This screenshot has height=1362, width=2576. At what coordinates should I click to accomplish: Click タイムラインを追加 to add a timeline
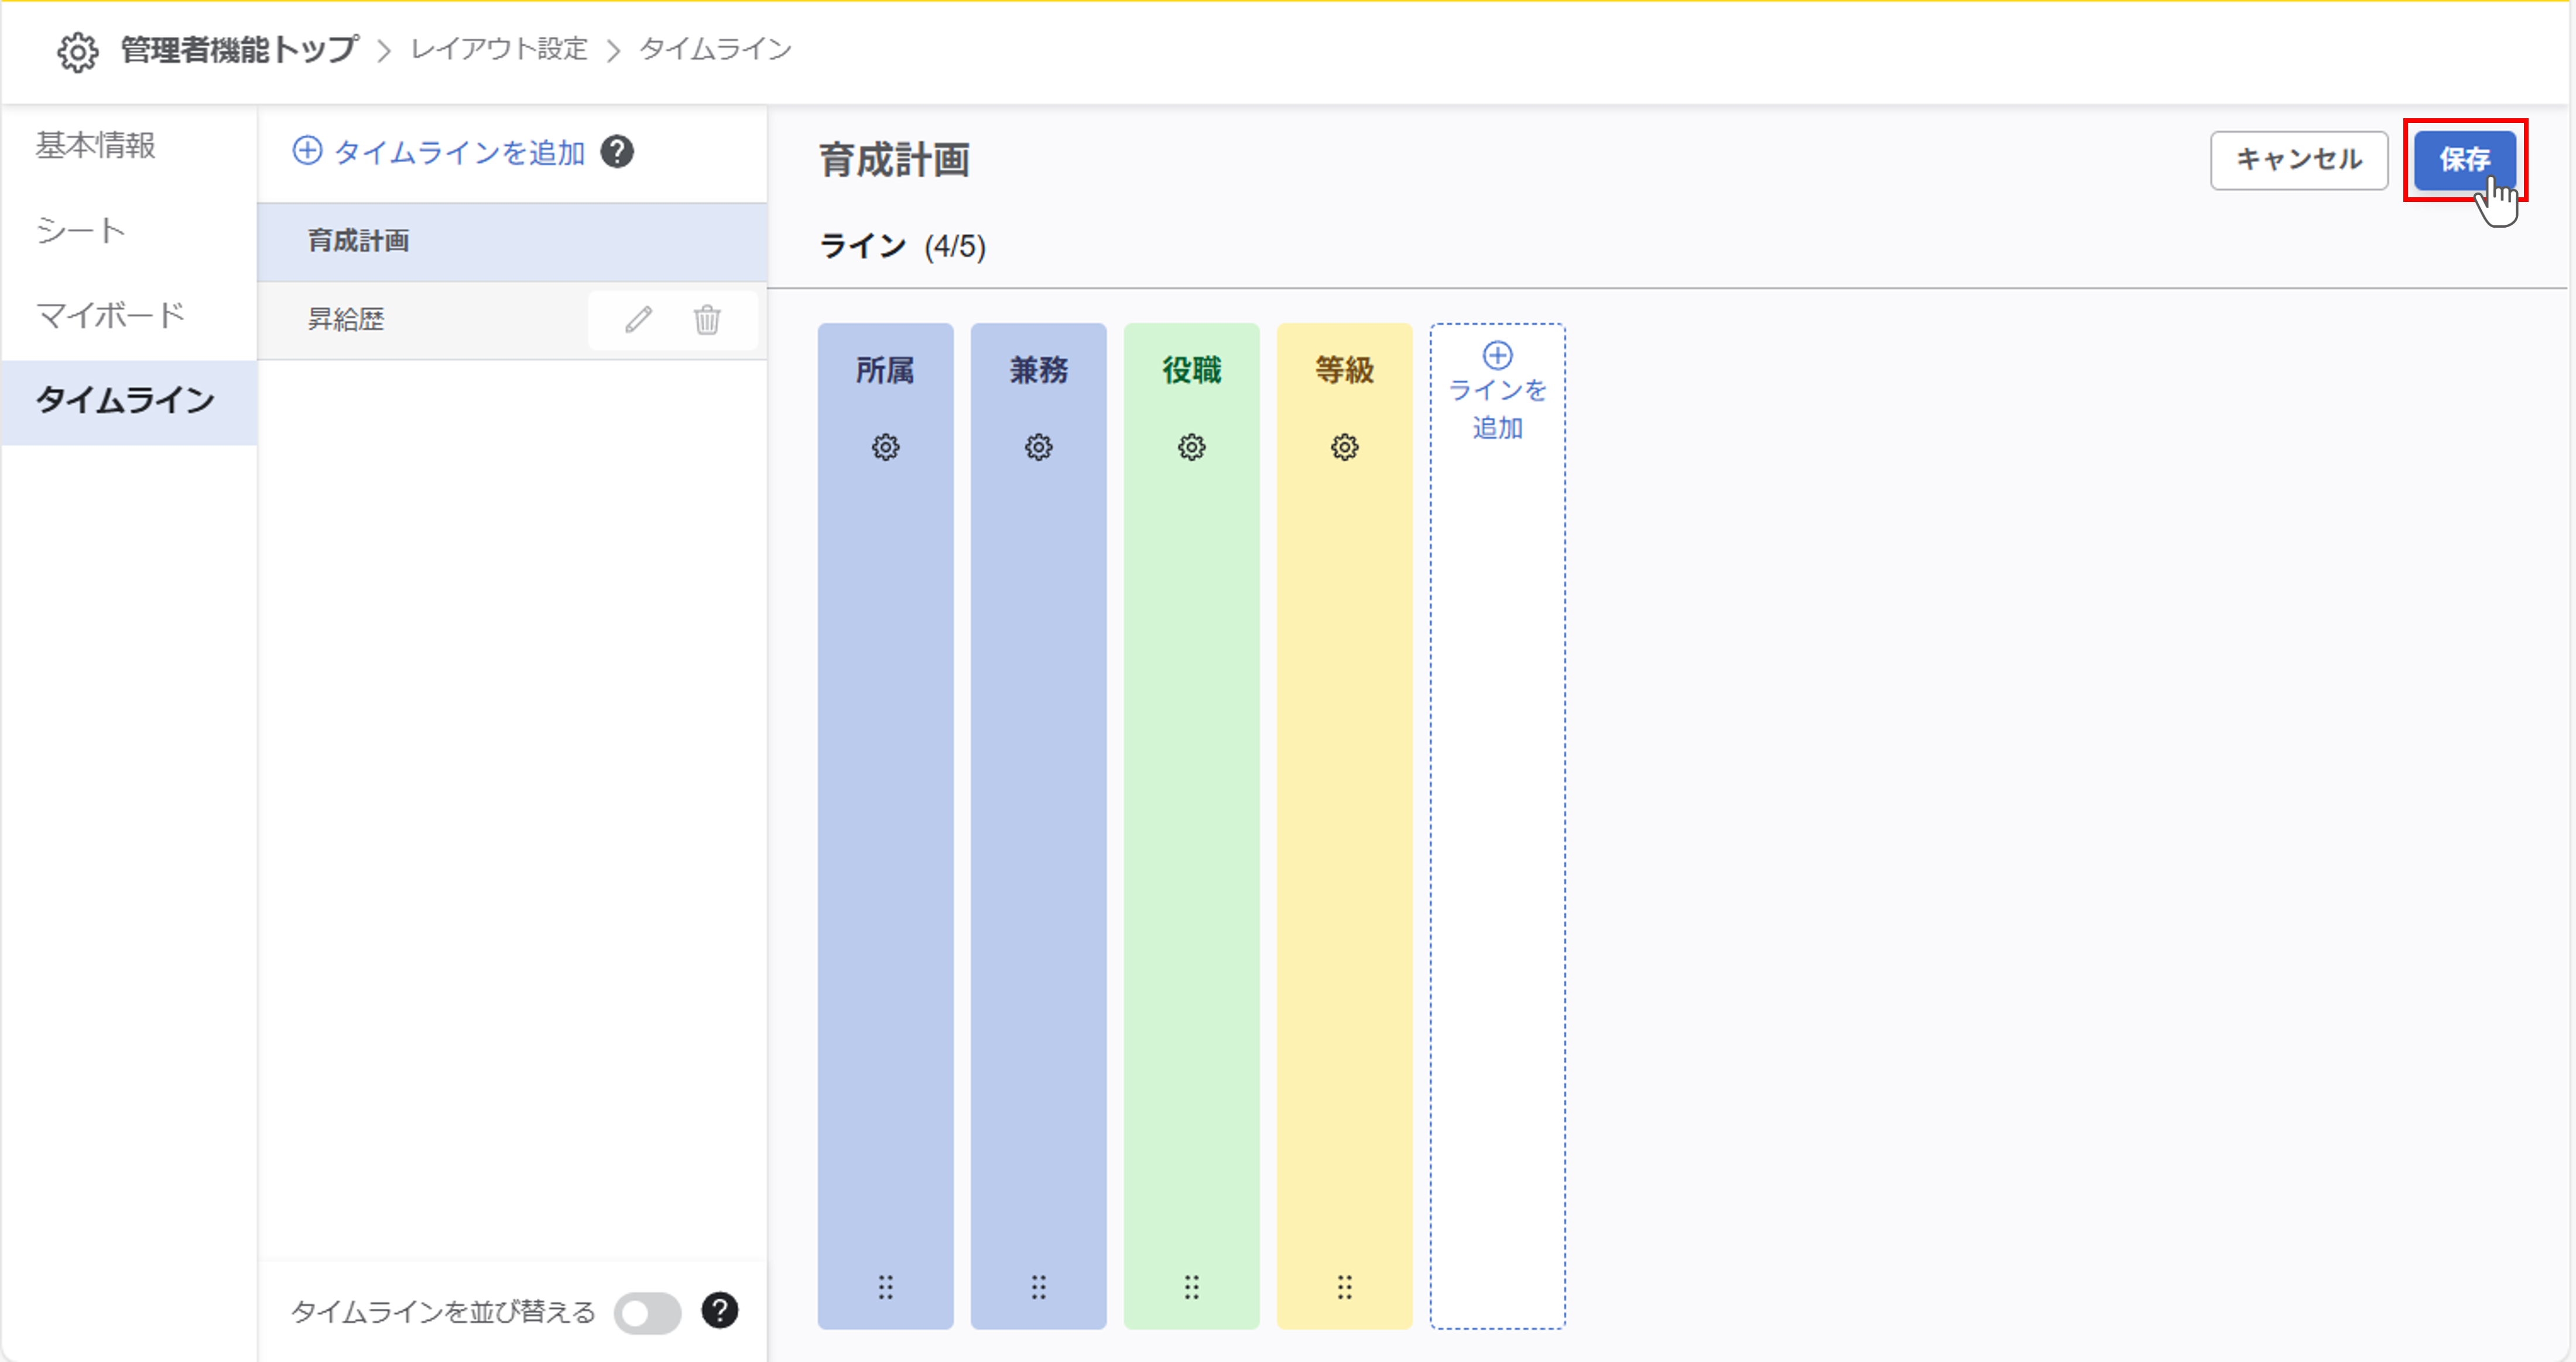click(440, 152)
